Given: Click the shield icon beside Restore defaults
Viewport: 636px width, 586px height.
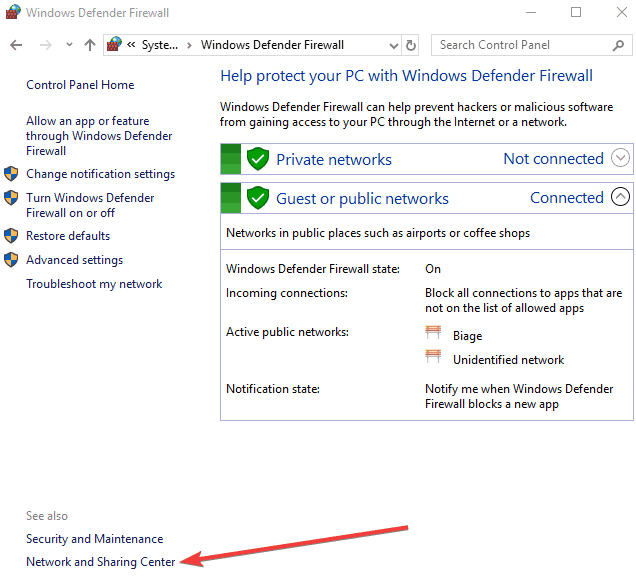Looking at the screenshot, I should coord(11,236).
